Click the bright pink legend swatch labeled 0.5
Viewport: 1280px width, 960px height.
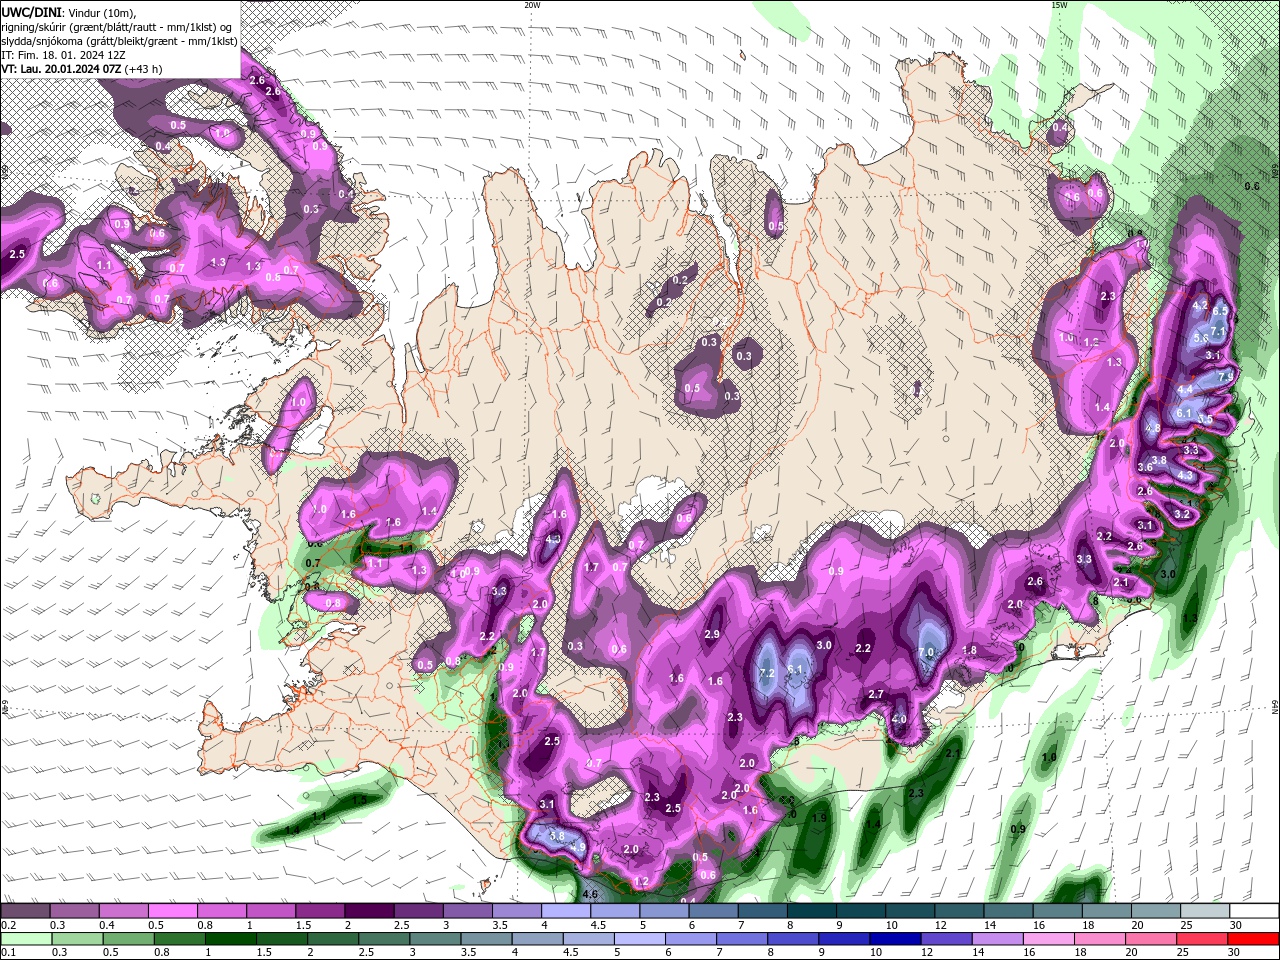(173, 911)
